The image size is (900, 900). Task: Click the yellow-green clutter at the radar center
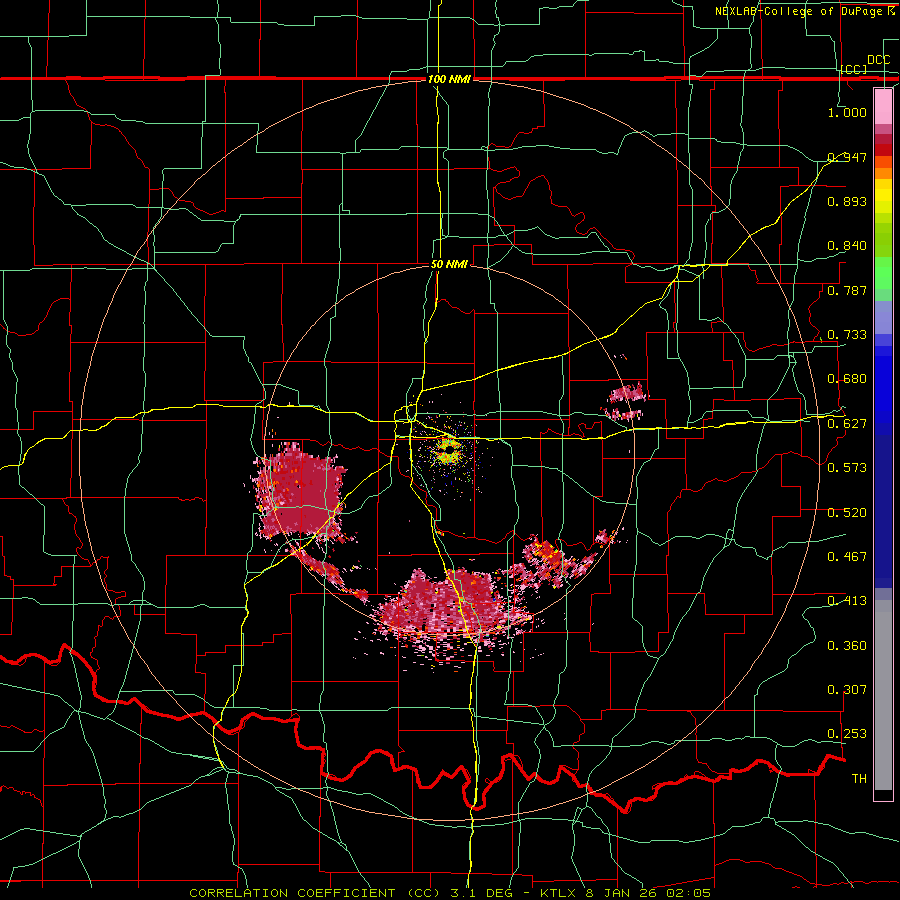pos(448,451)
